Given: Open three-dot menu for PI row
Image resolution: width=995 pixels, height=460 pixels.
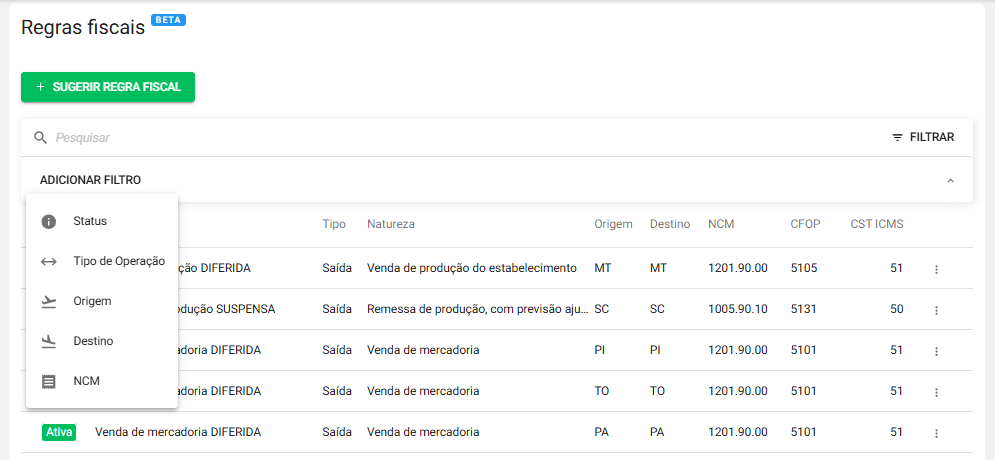Looking at the screenshot, I should click(x=936, y=351).
